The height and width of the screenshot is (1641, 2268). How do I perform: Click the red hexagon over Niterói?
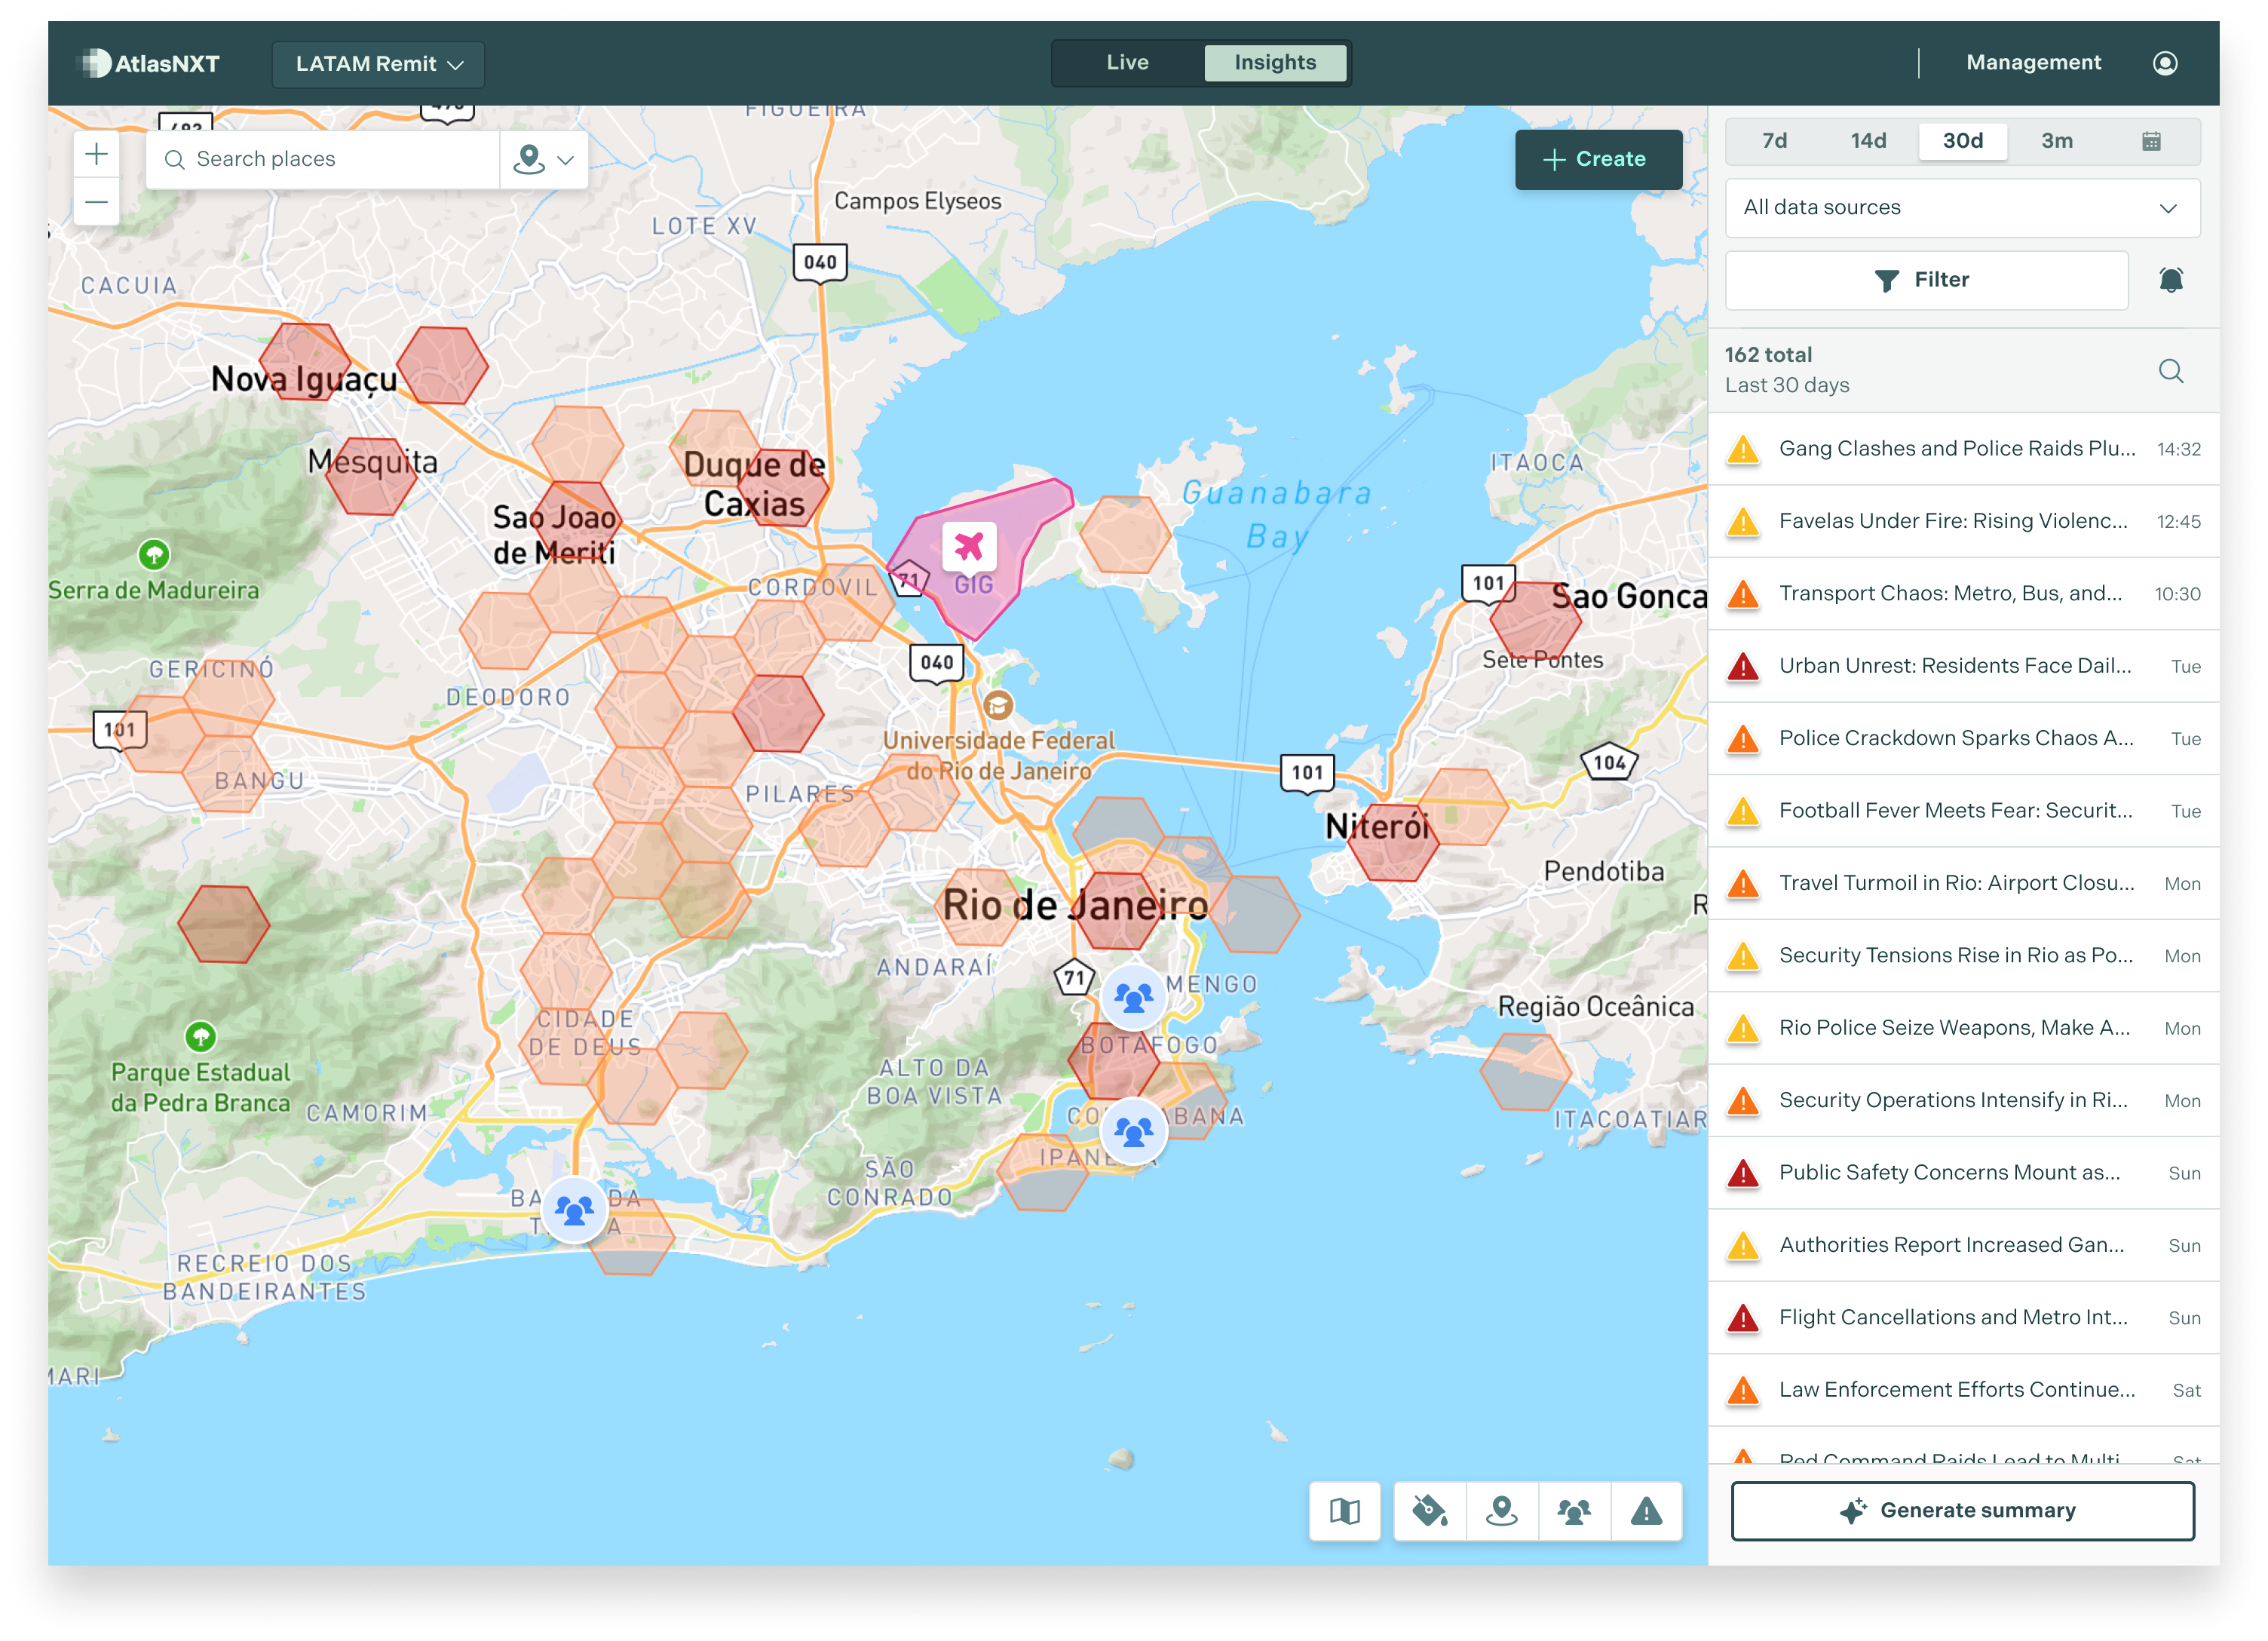tap(1392, 842)
